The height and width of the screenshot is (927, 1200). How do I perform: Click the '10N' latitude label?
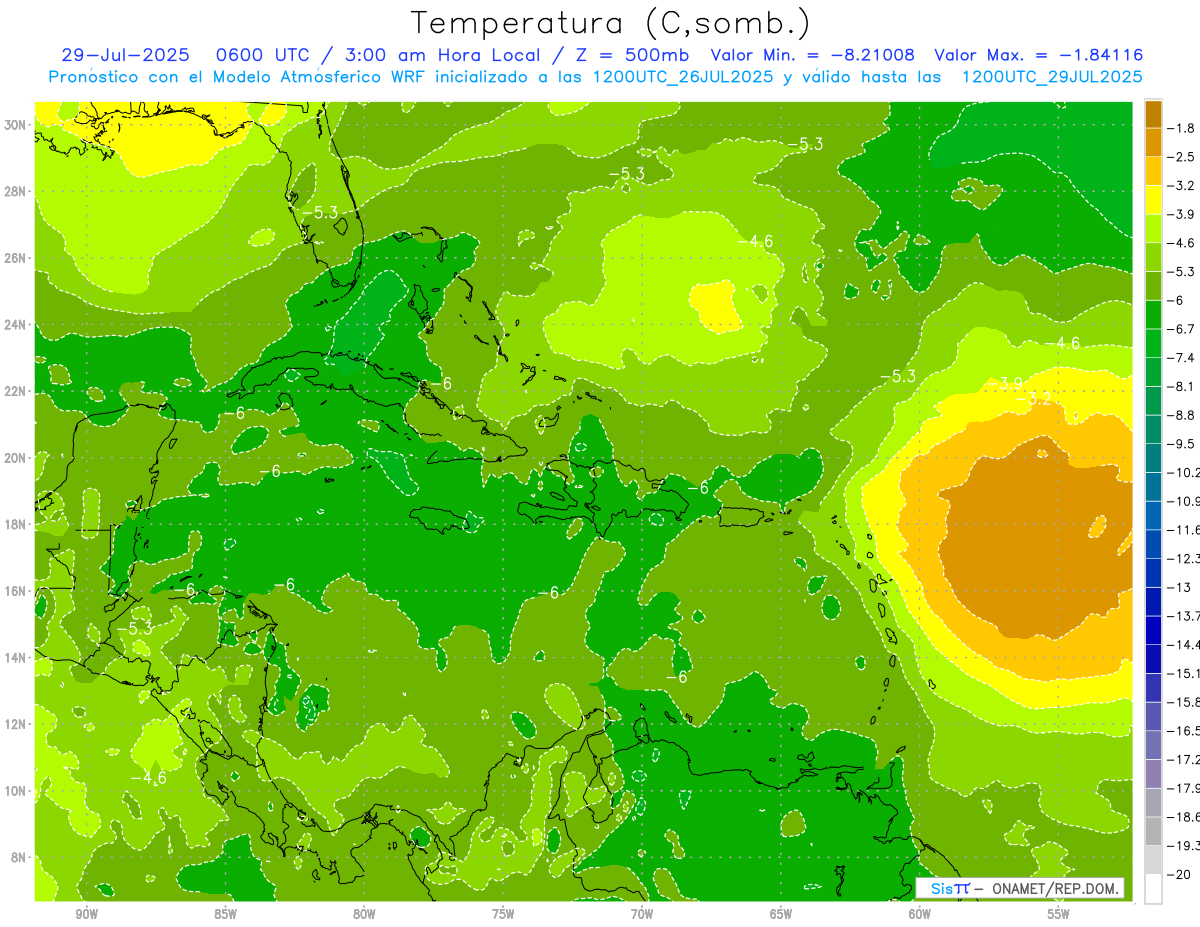[15, 791]
